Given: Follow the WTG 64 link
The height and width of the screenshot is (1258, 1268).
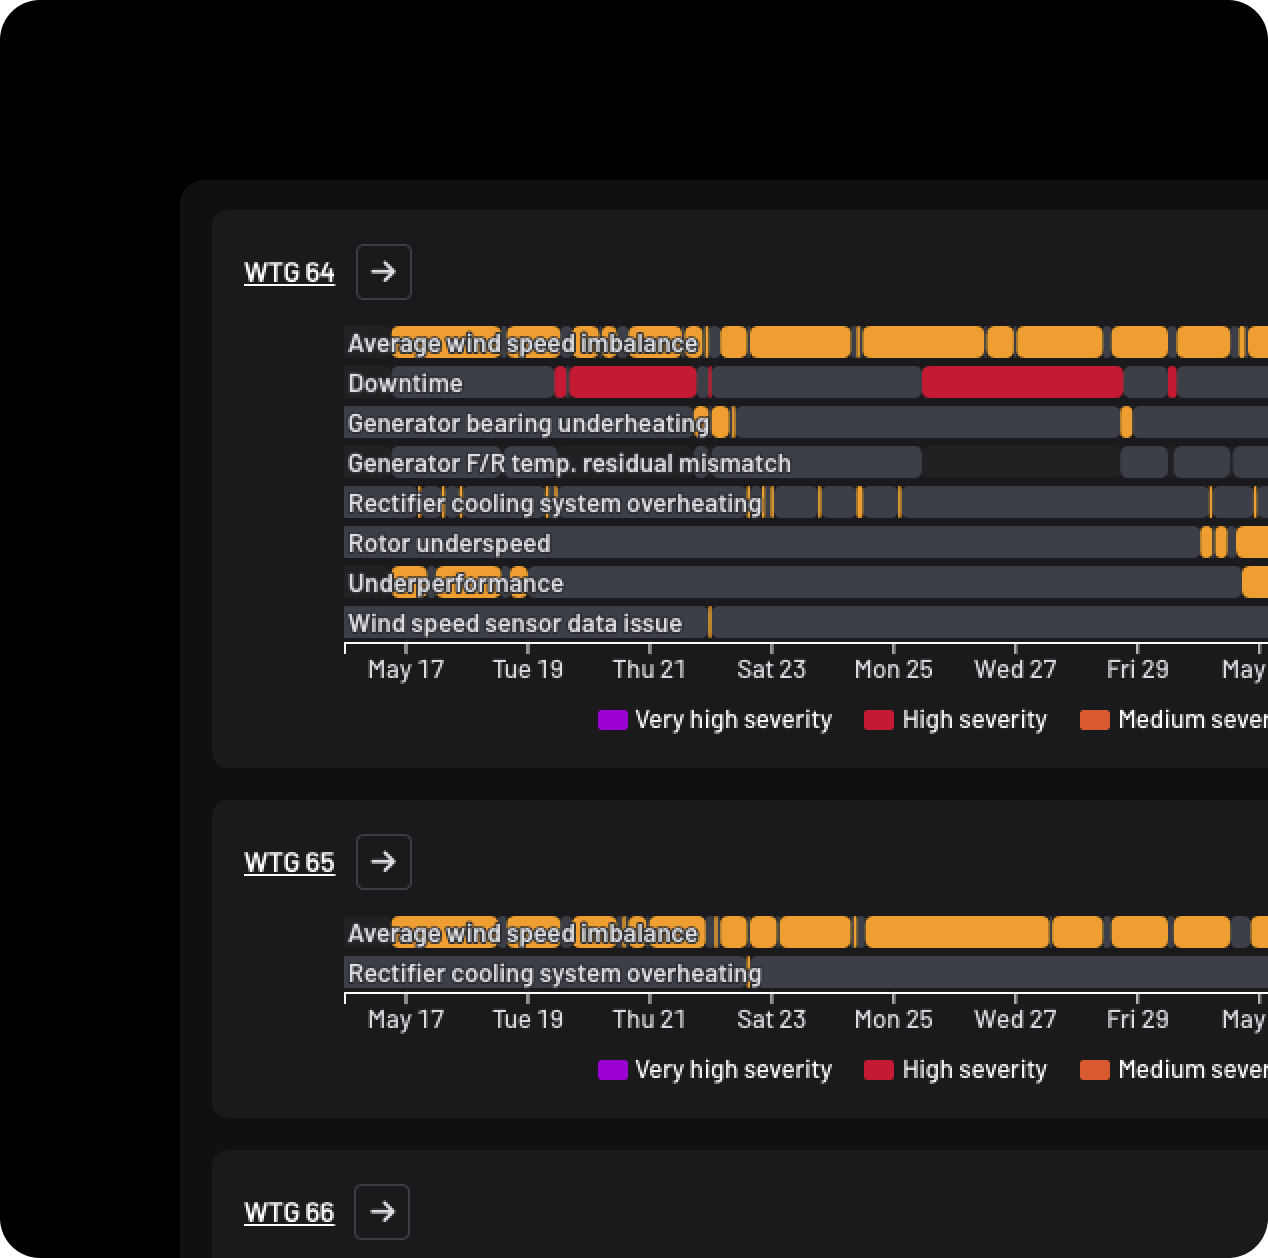Looking at the screenshot, I should pyautogui.click(x=289, y=272).
